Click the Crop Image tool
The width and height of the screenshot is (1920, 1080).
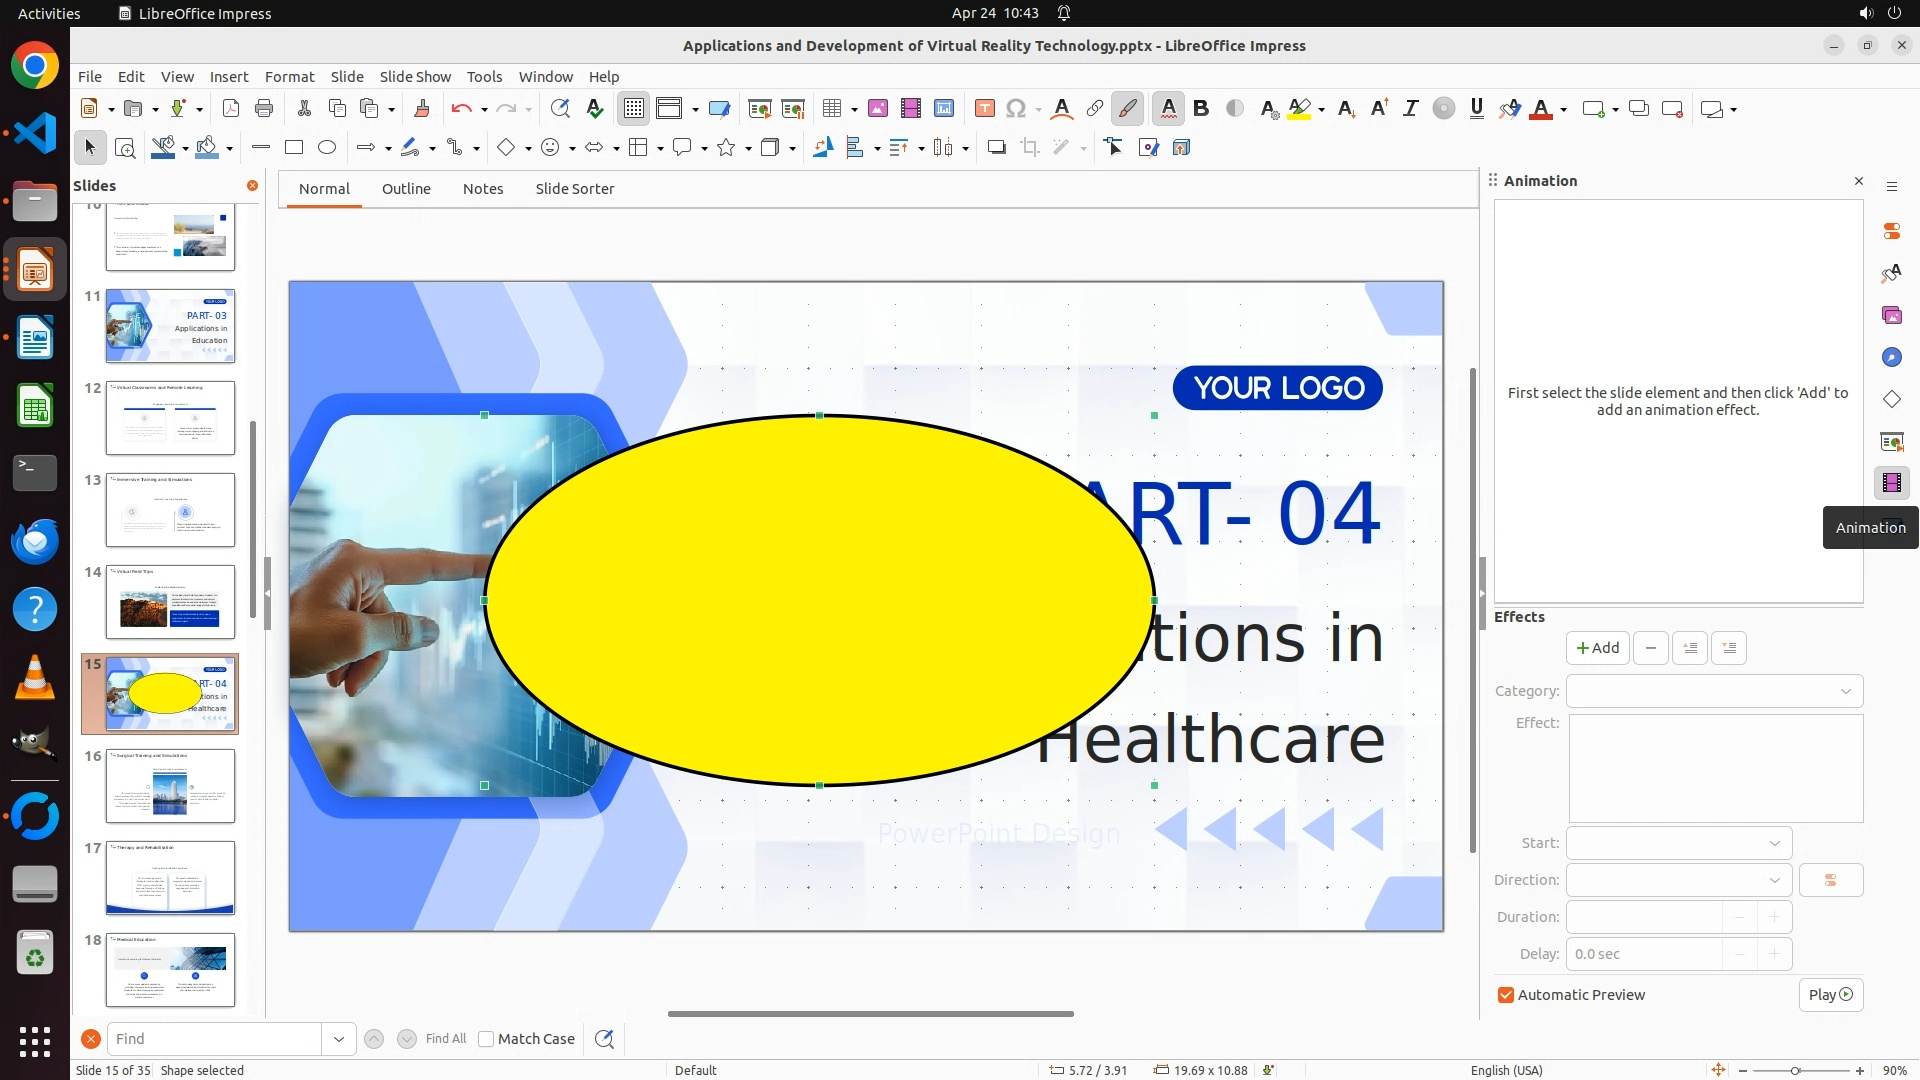[1030, 148]
